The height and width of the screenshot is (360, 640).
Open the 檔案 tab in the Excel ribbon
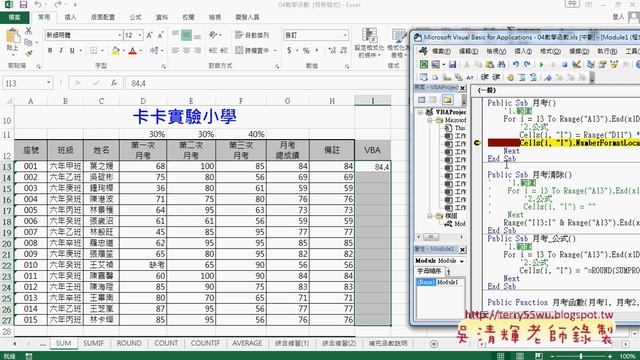(14, 17)
